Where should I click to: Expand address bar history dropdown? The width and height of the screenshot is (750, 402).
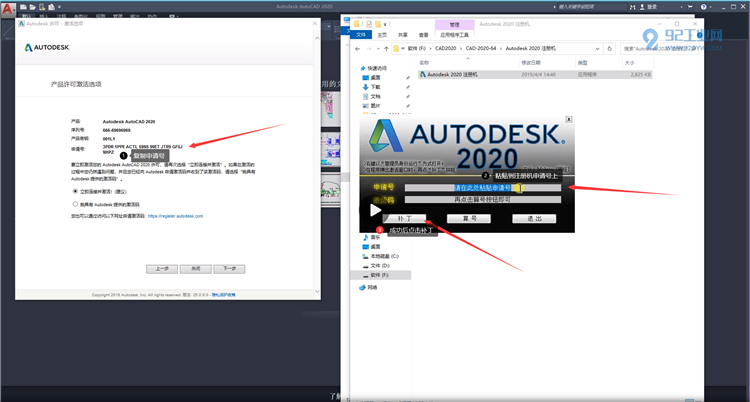597,49
